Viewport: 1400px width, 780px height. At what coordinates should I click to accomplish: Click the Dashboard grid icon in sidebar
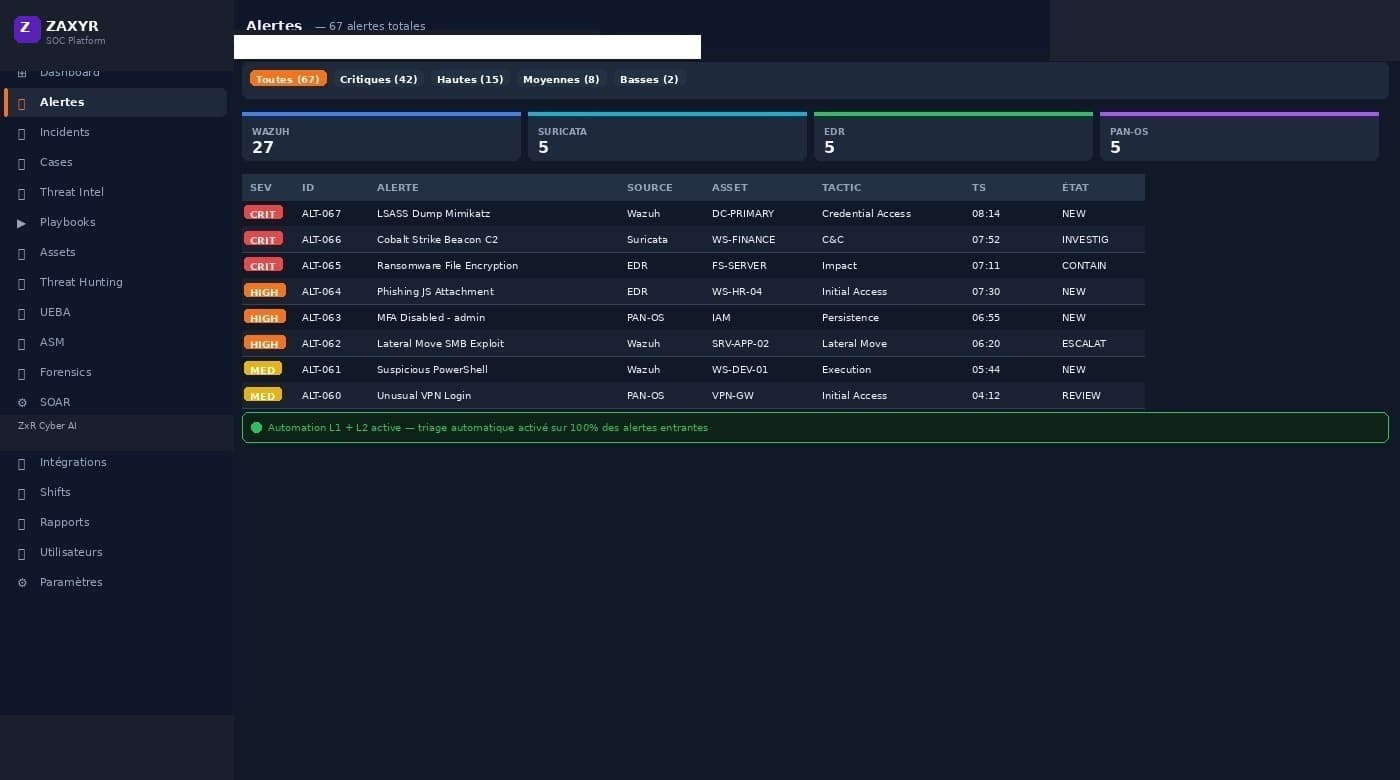coord(22,73)
